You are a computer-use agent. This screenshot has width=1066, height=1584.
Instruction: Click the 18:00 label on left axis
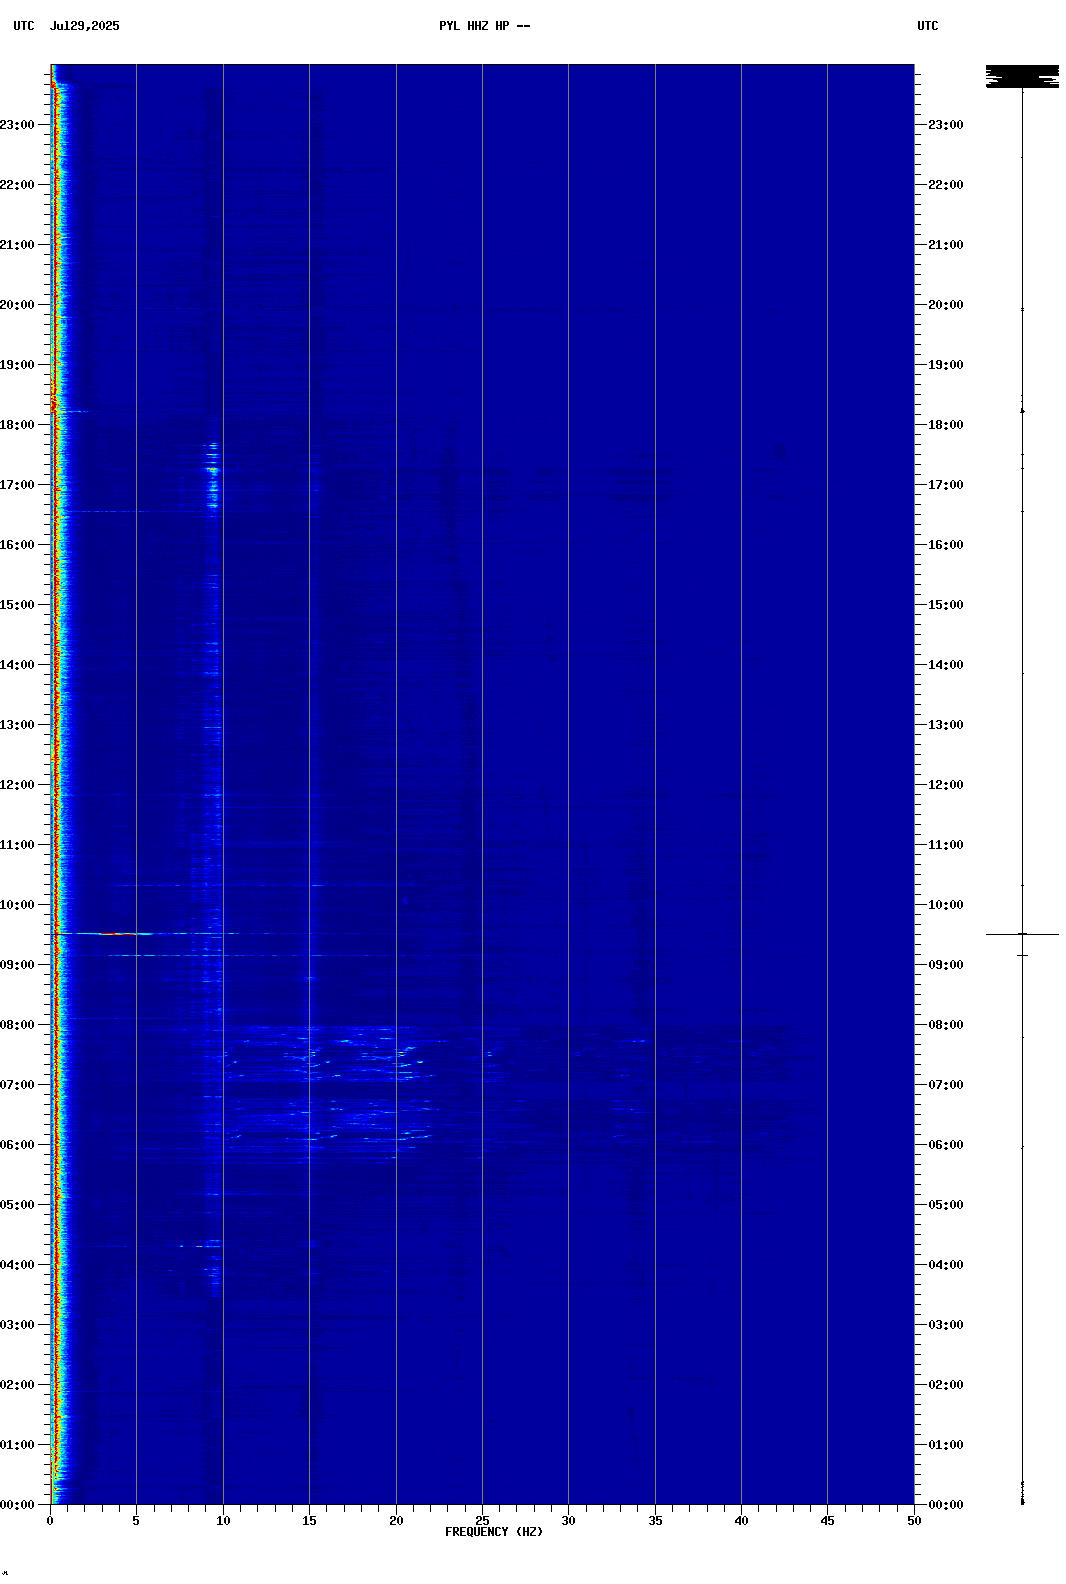pyautogui.click(x=17, y=425)
